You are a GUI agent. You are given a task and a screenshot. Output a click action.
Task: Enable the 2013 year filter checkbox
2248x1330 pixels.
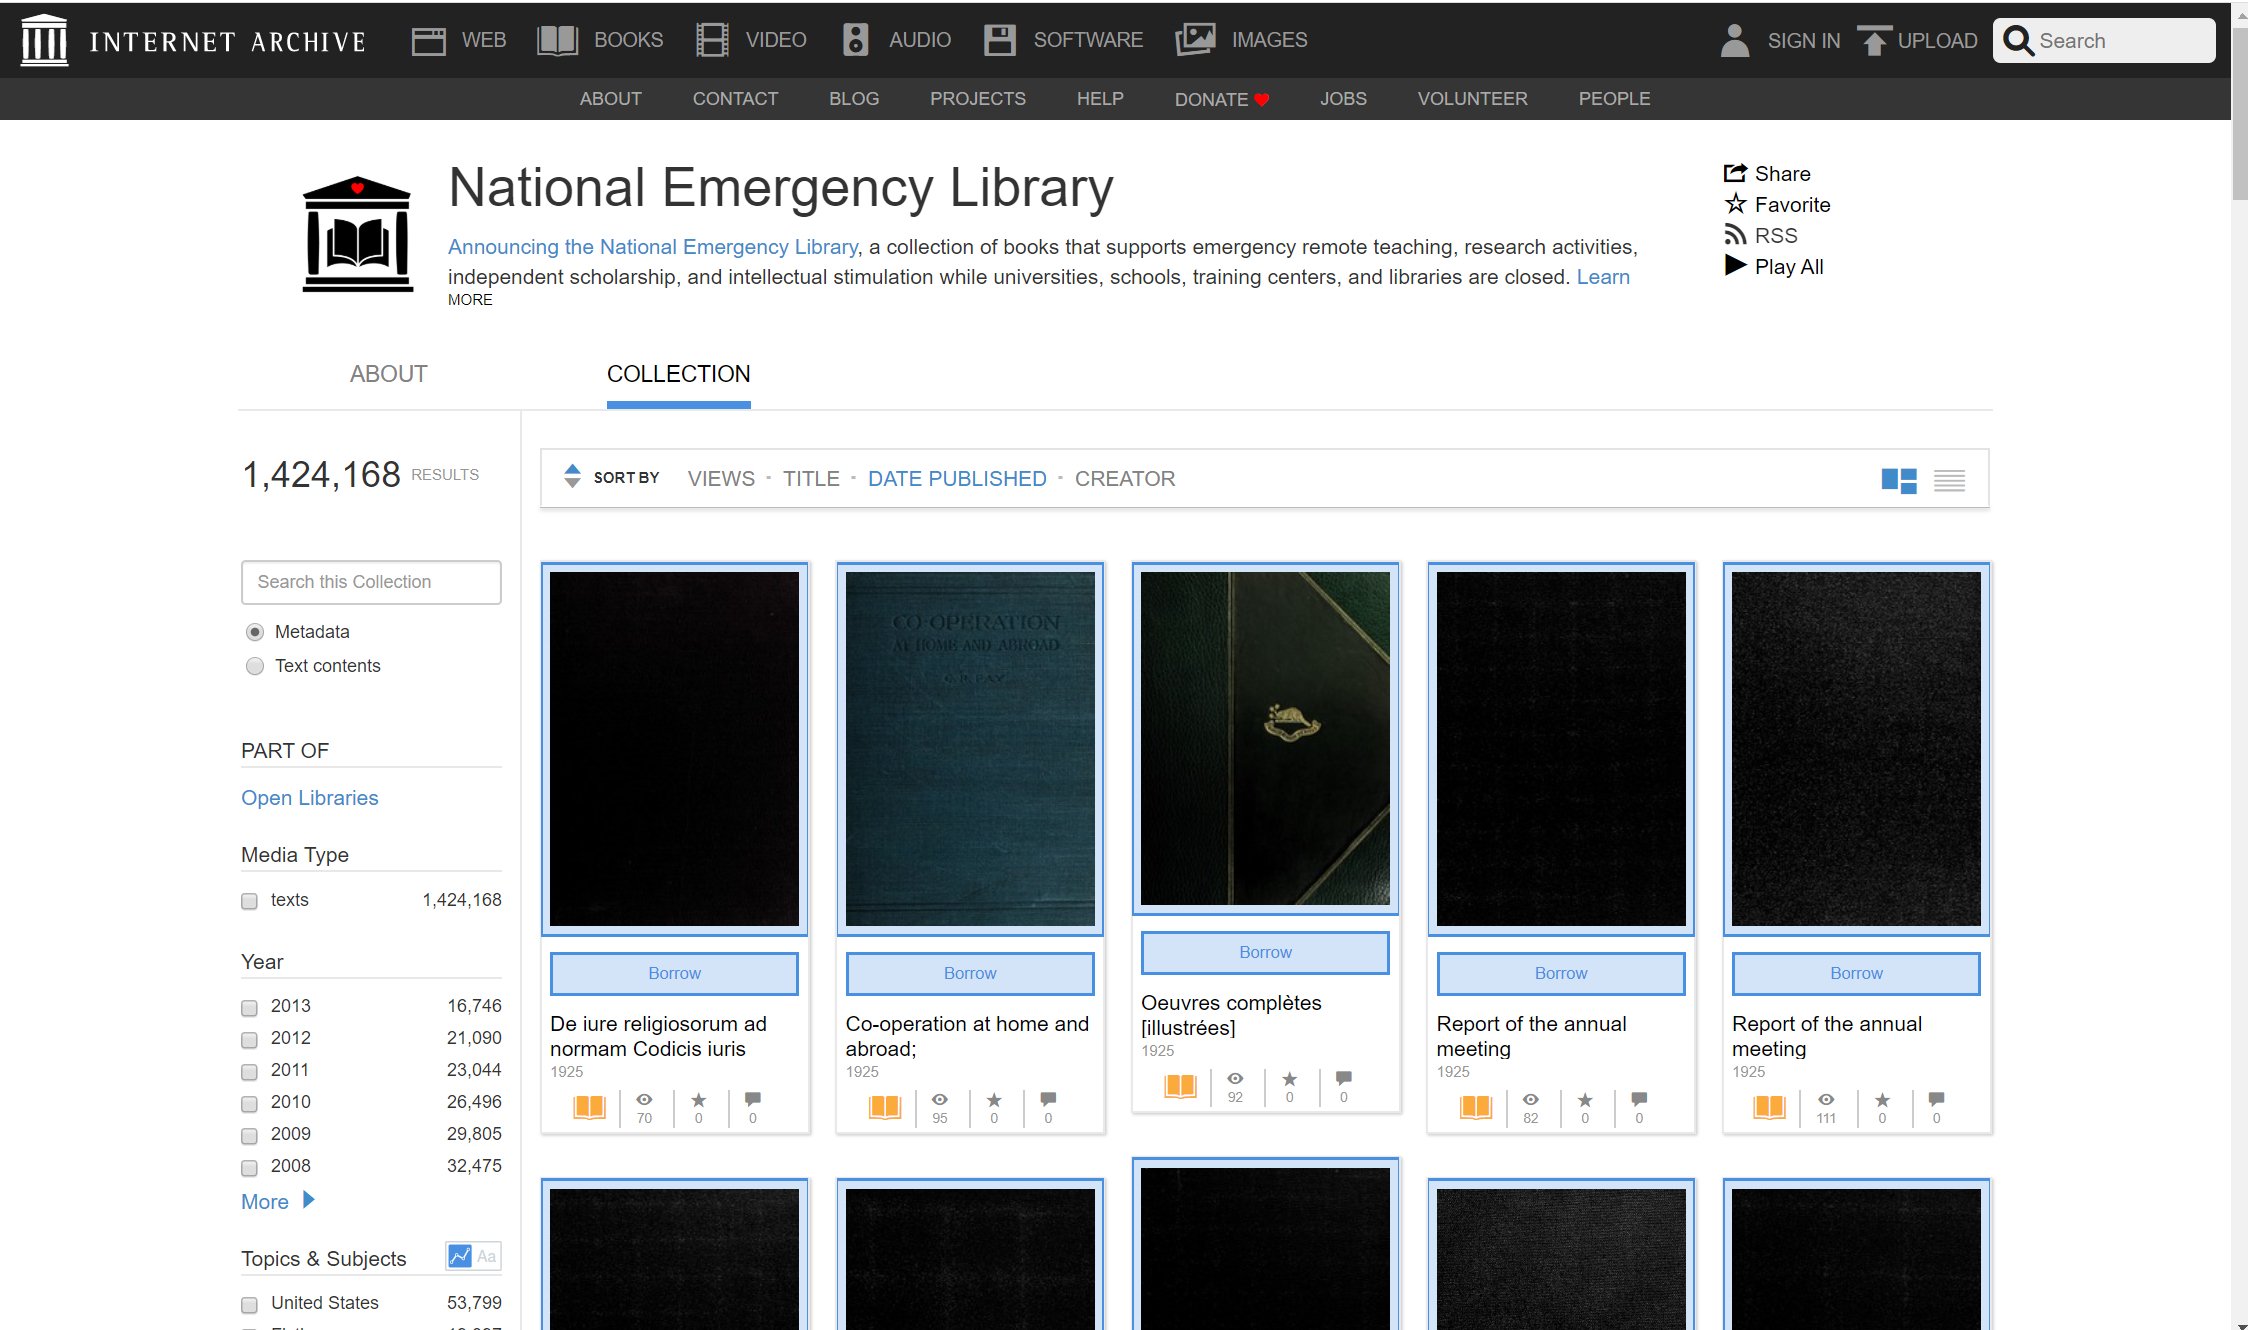(x=248, y=1007)
